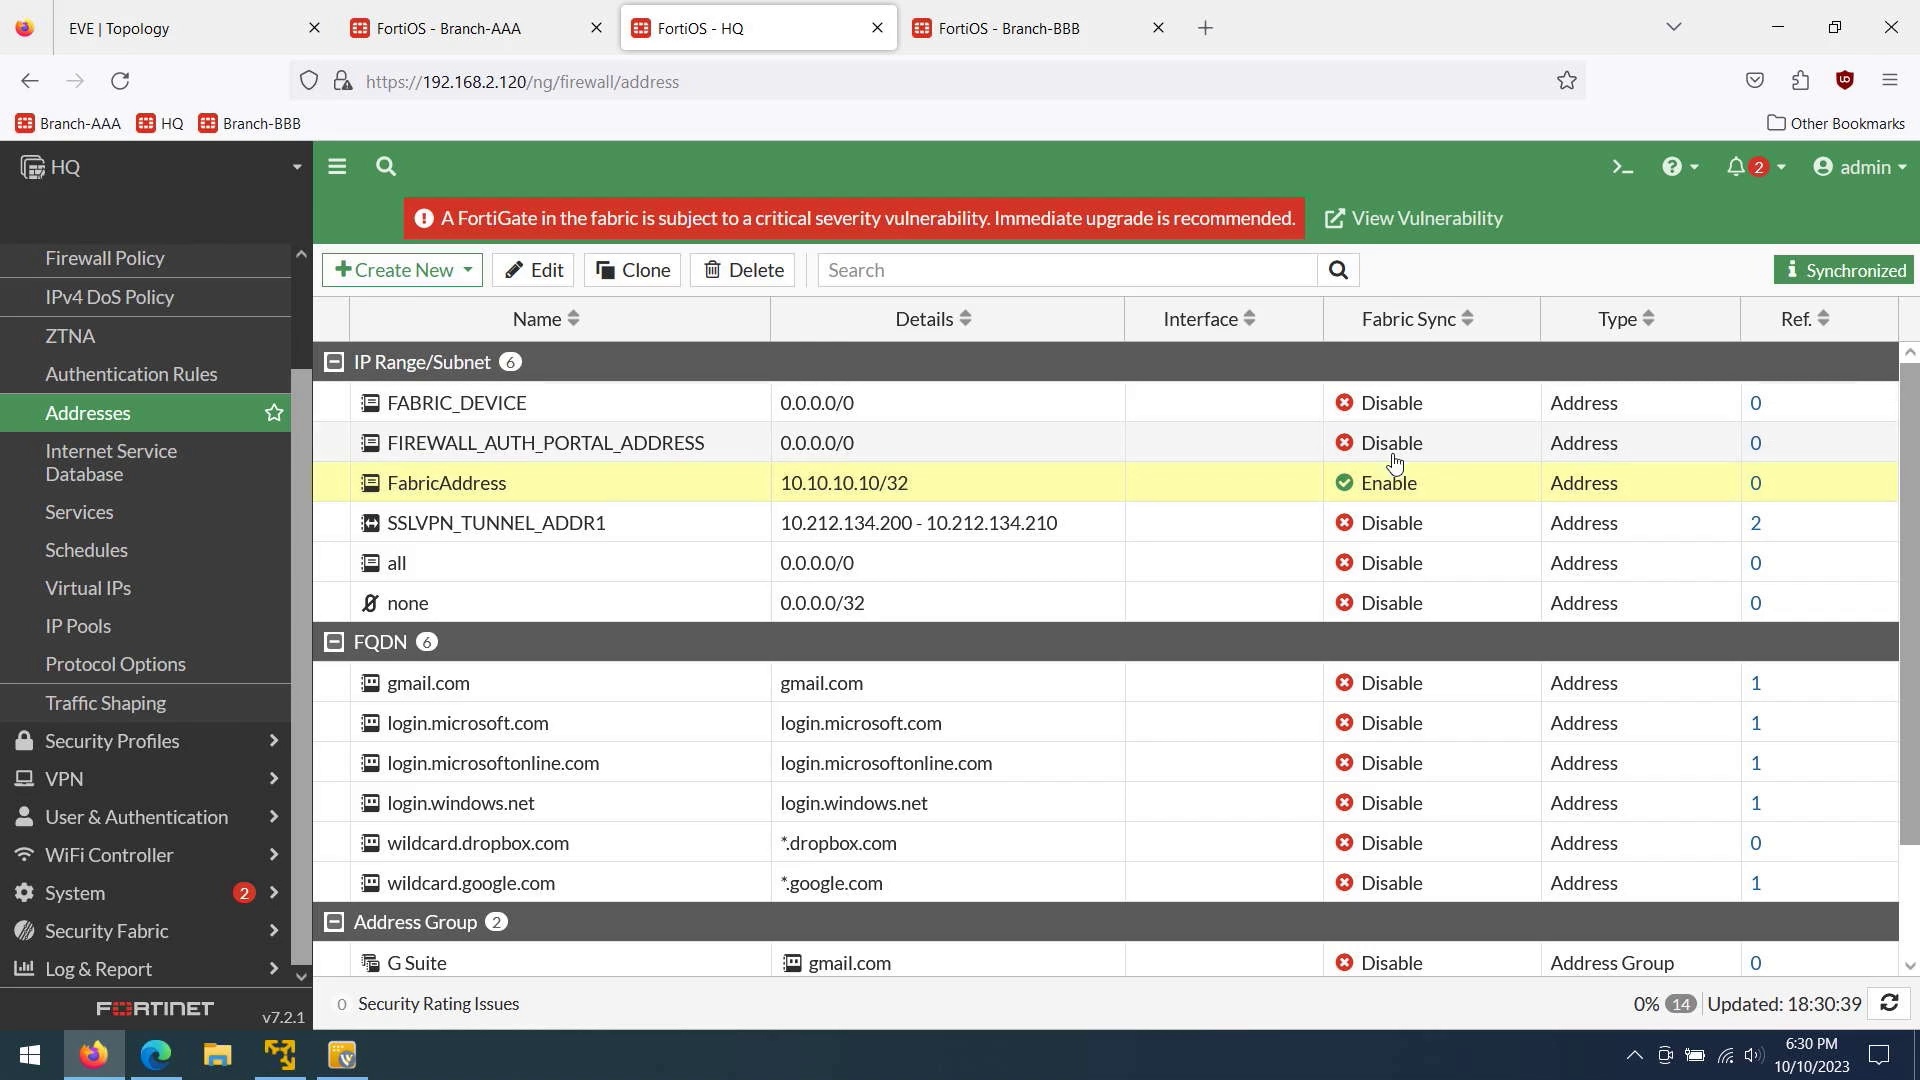
Task: Bookmark this page with the star icon
Action: (x=1567, y=81)
